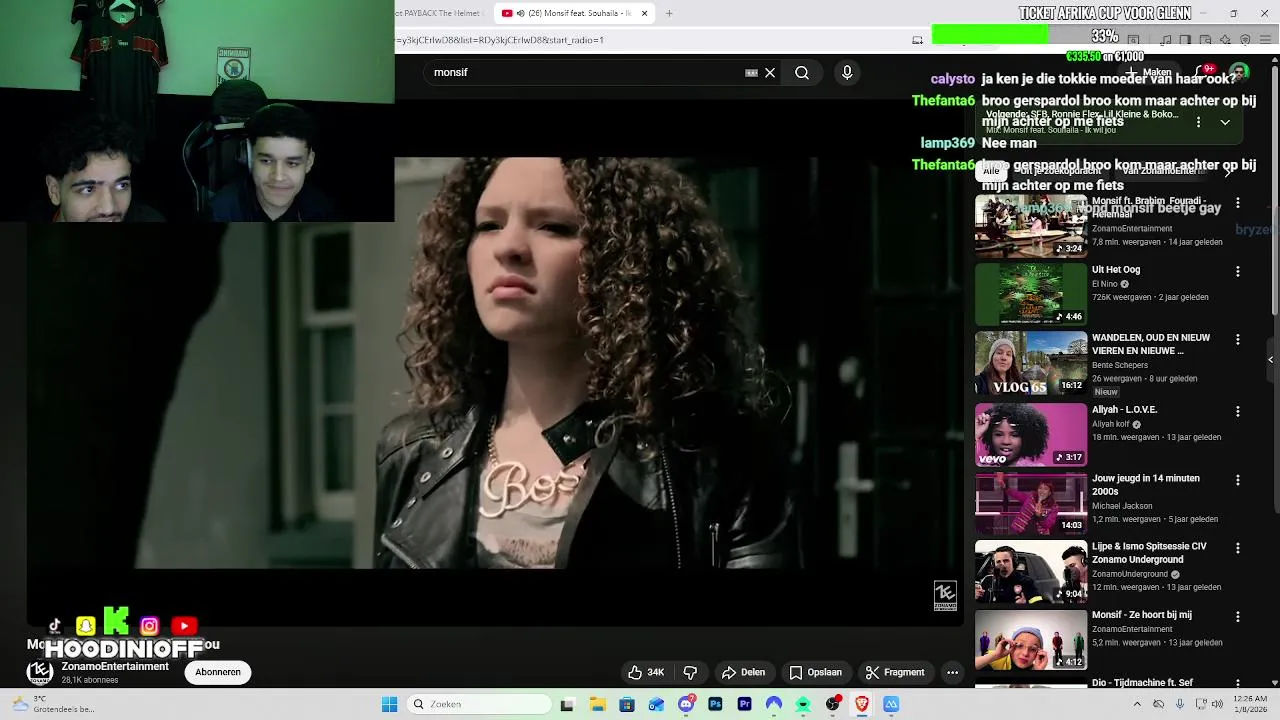The width and height of the screenshot is (1280, 720).
Task: Click the taskbar Zoeken search box
Action: [x=479, y=704]
